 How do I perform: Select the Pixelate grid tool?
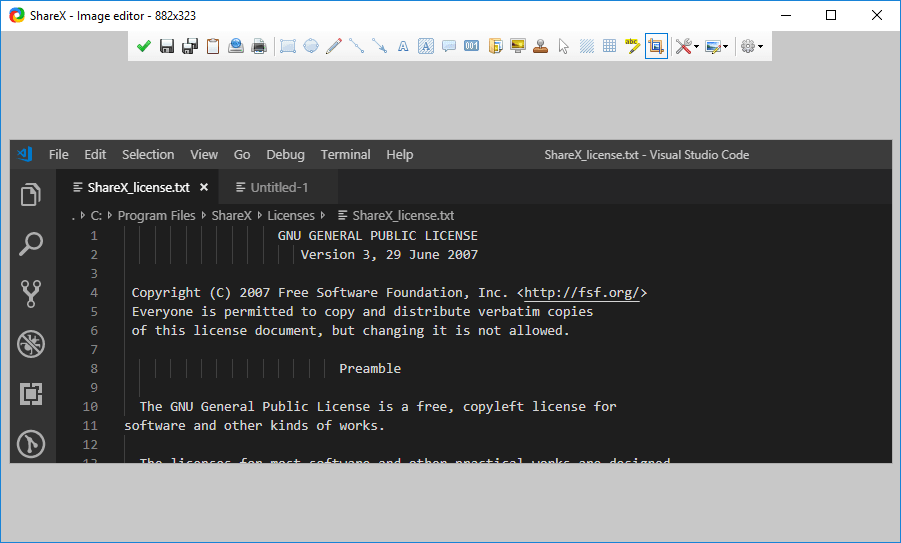[610, 46]
